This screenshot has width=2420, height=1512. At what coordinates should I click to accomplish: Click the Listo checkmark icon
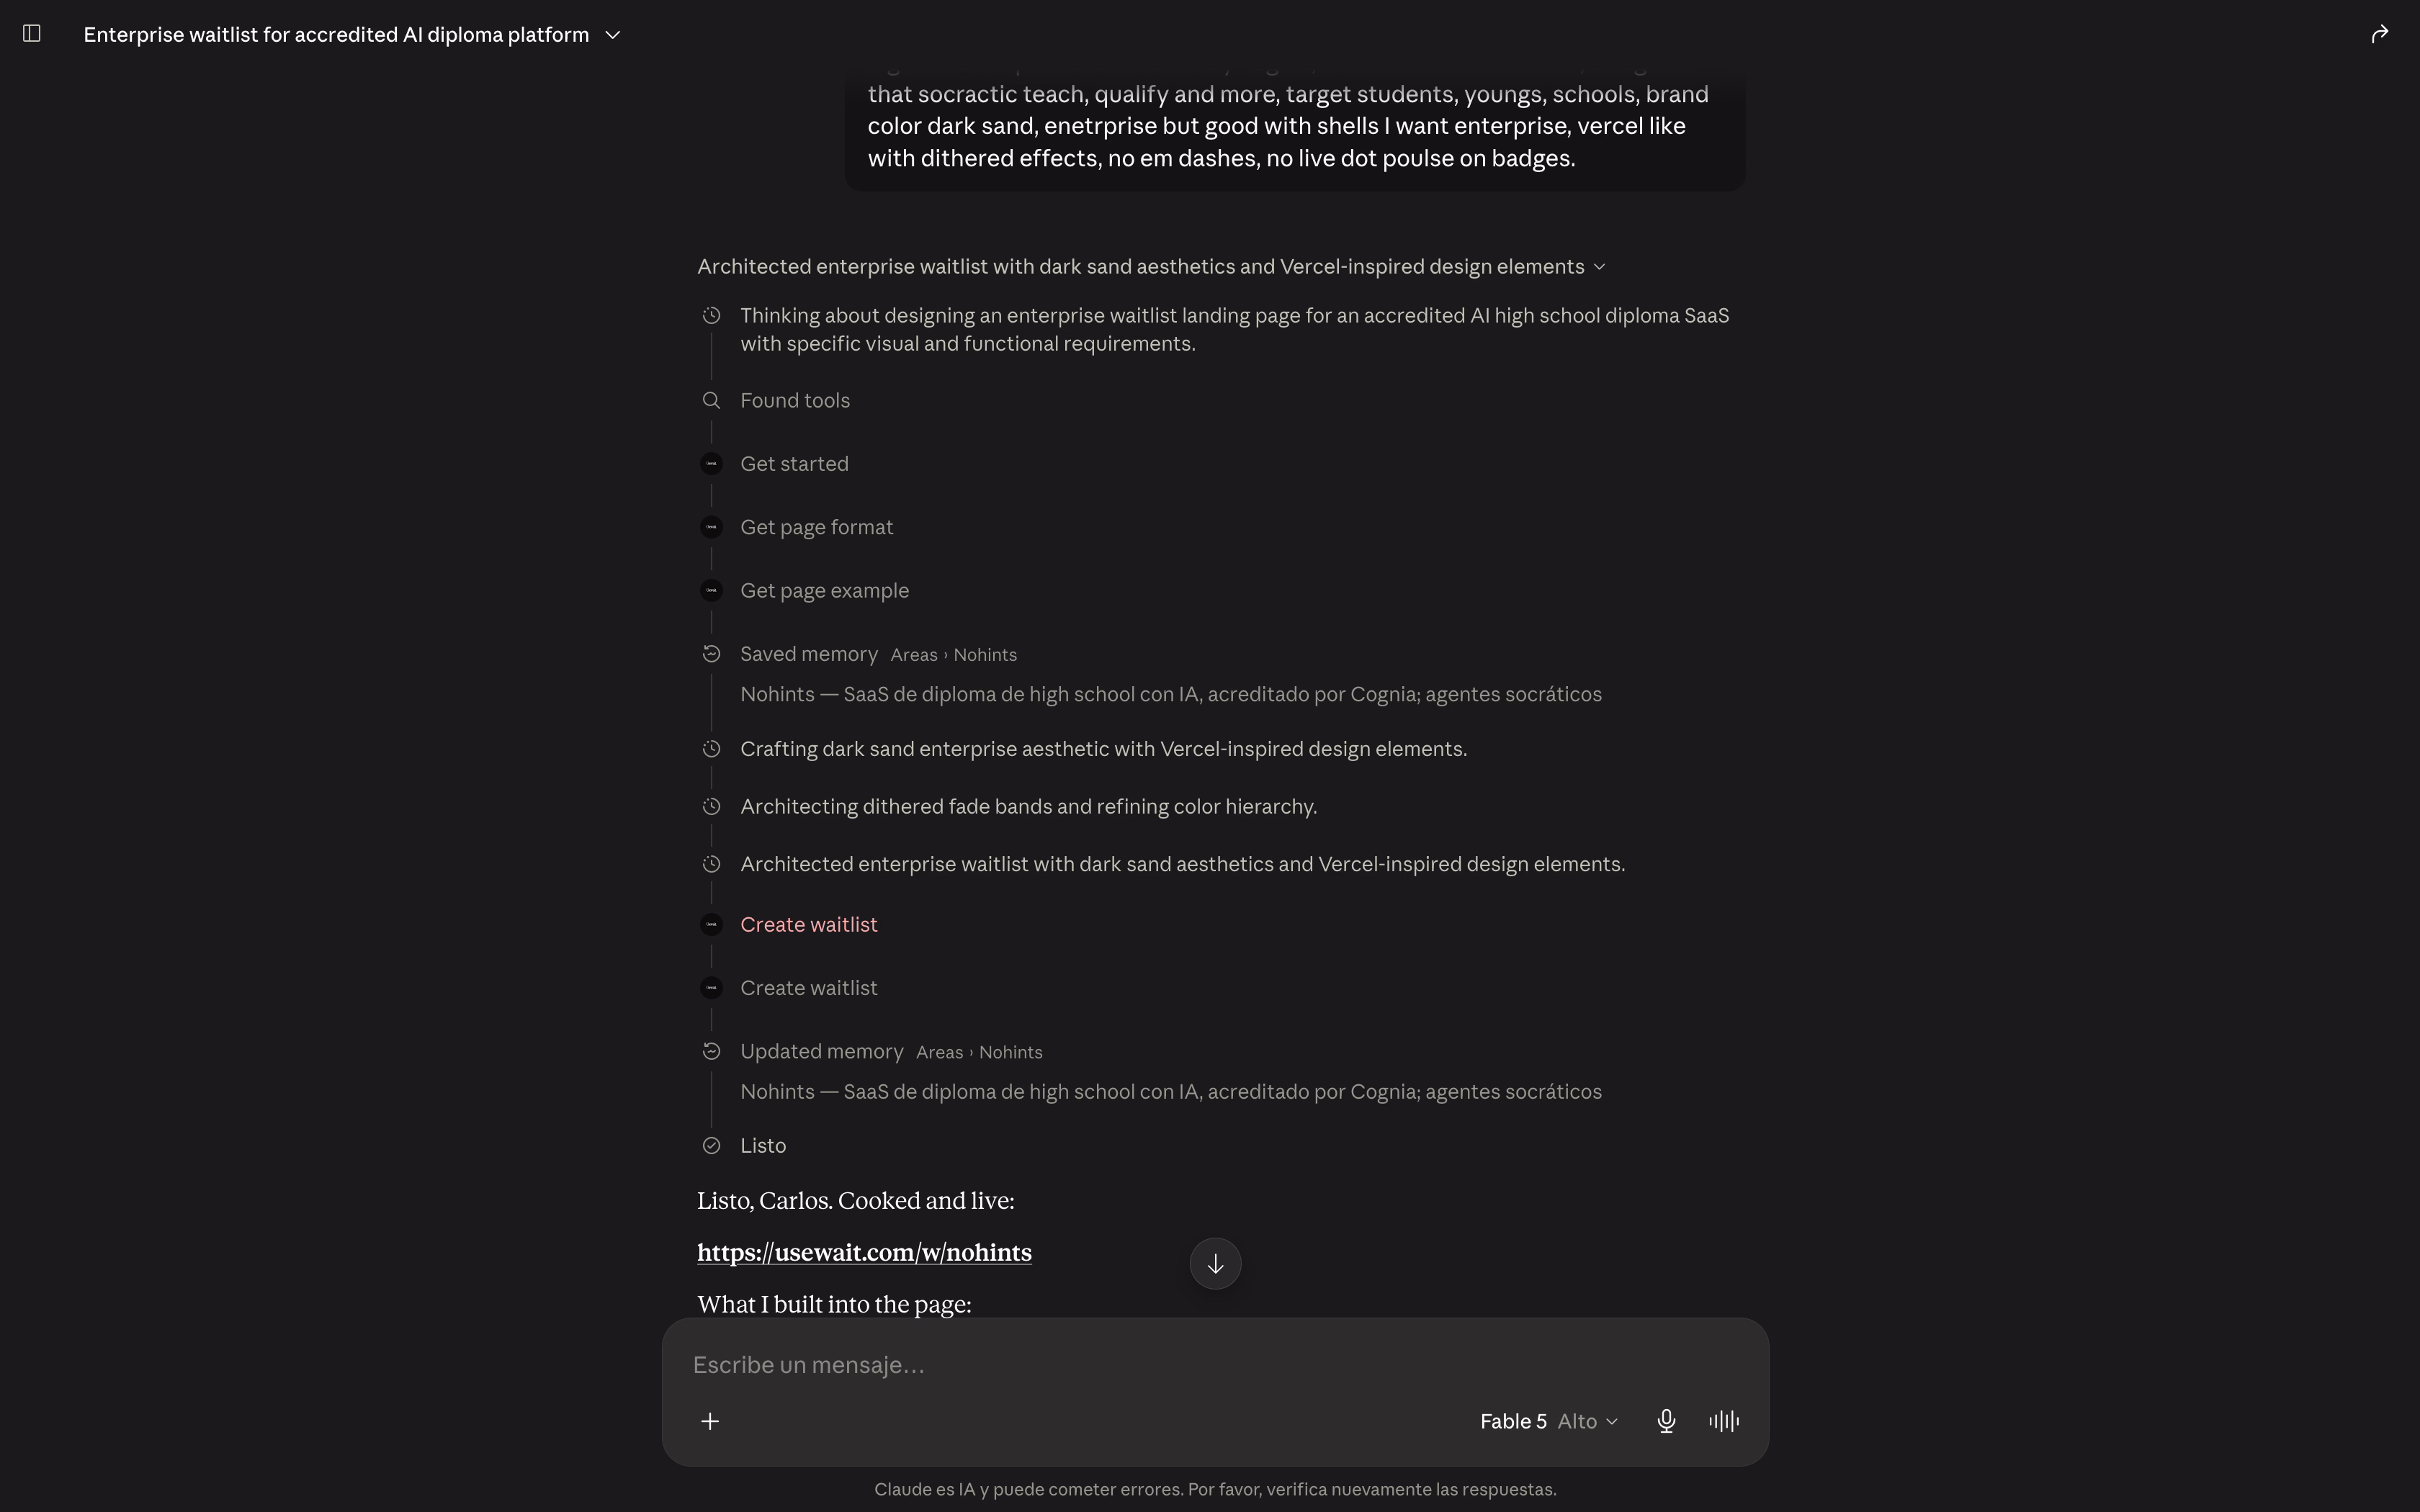[711, 1146]
